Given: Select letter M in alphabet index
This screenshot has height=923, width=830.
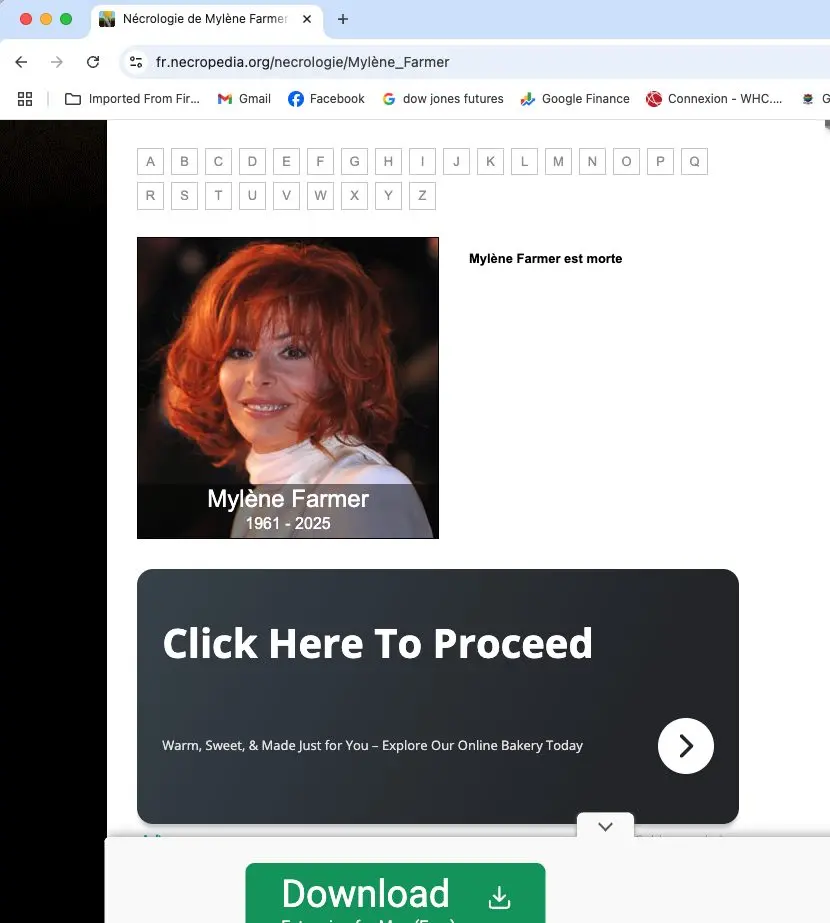Looking at the screenshot, I should pos(558,162).
